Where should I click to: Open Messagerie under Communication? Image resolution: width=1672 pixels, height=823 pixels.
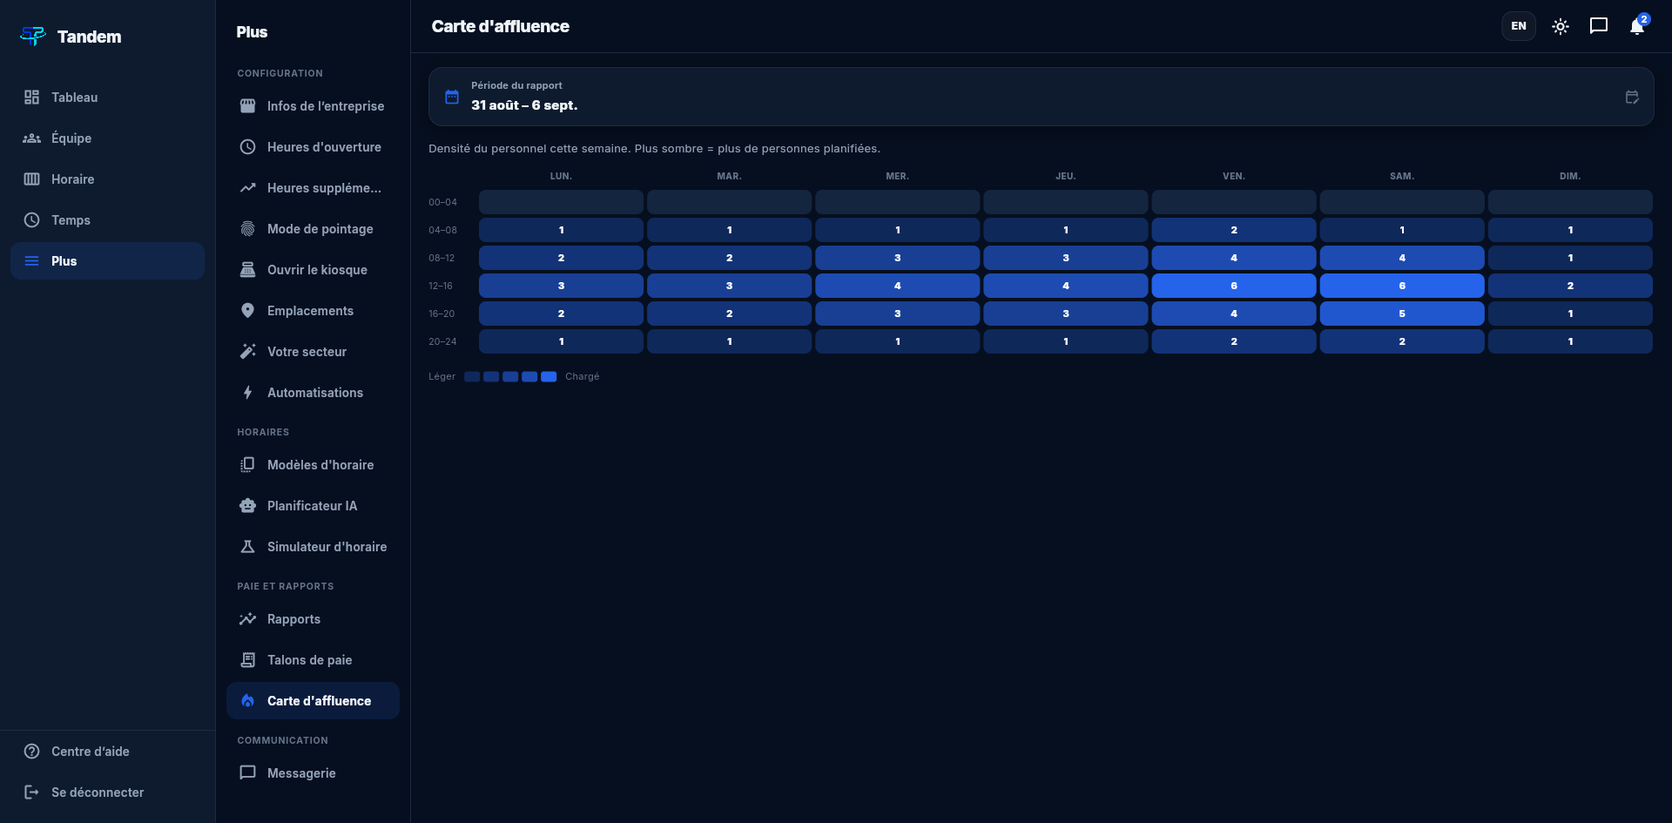point(313,773)
